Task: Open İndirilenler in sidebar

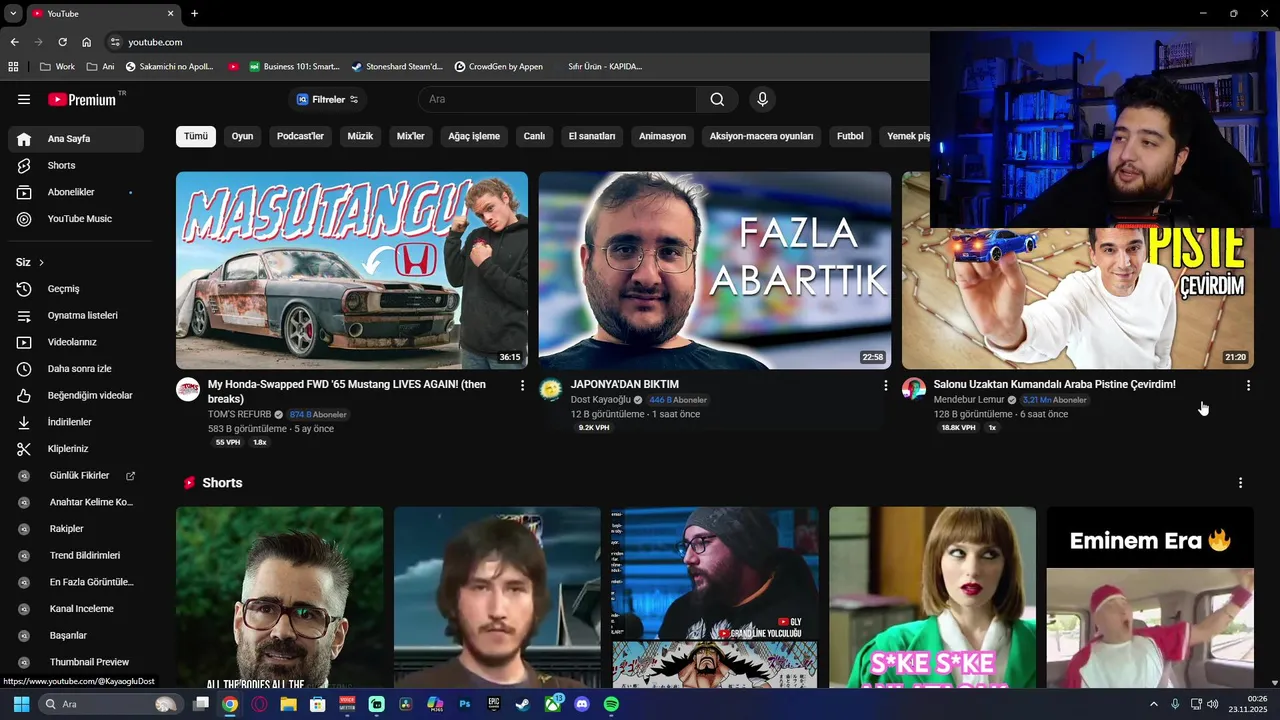Action: 76,422
